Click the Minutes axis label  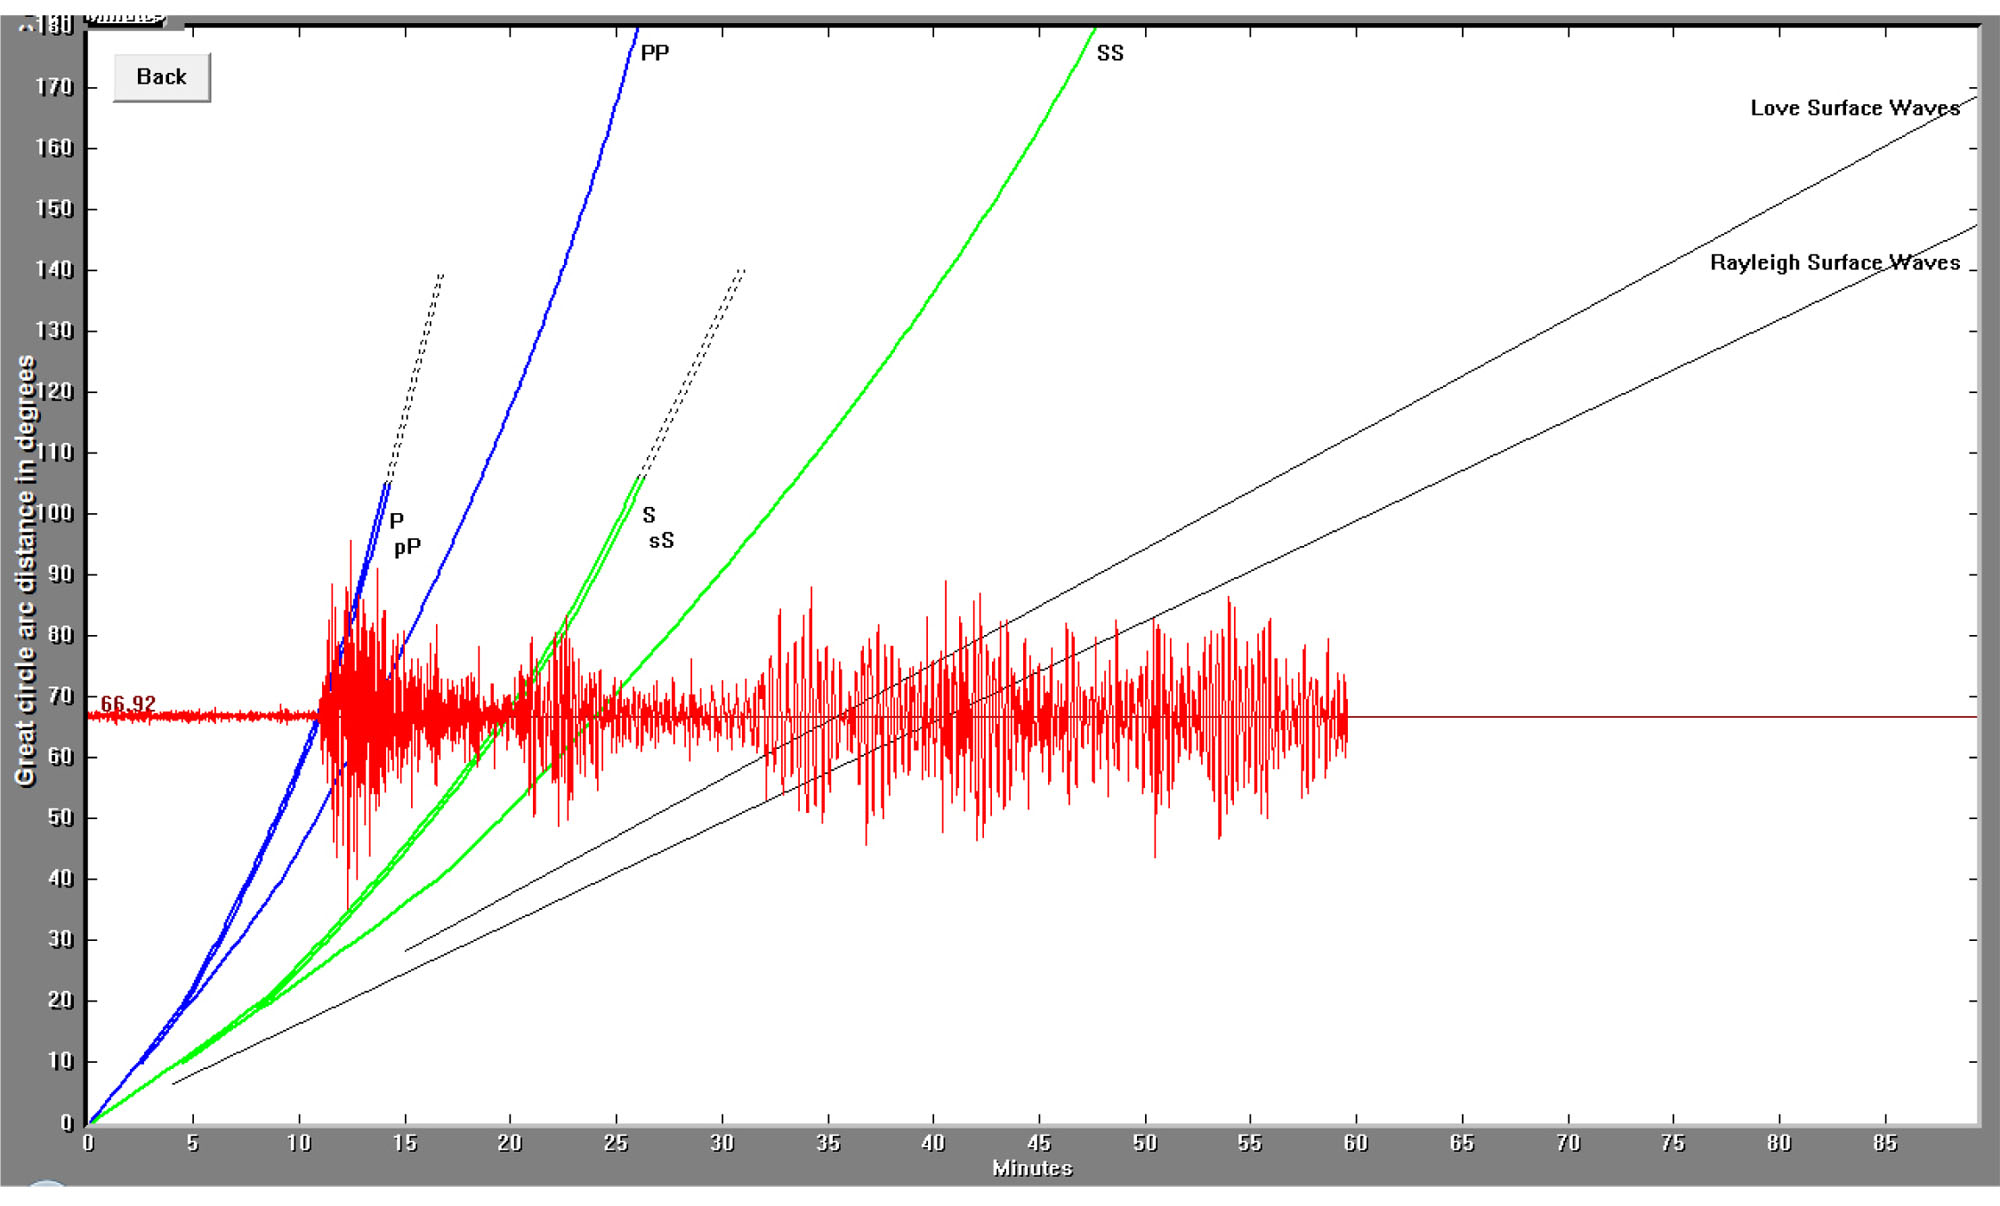[x=1034, y=1168]
